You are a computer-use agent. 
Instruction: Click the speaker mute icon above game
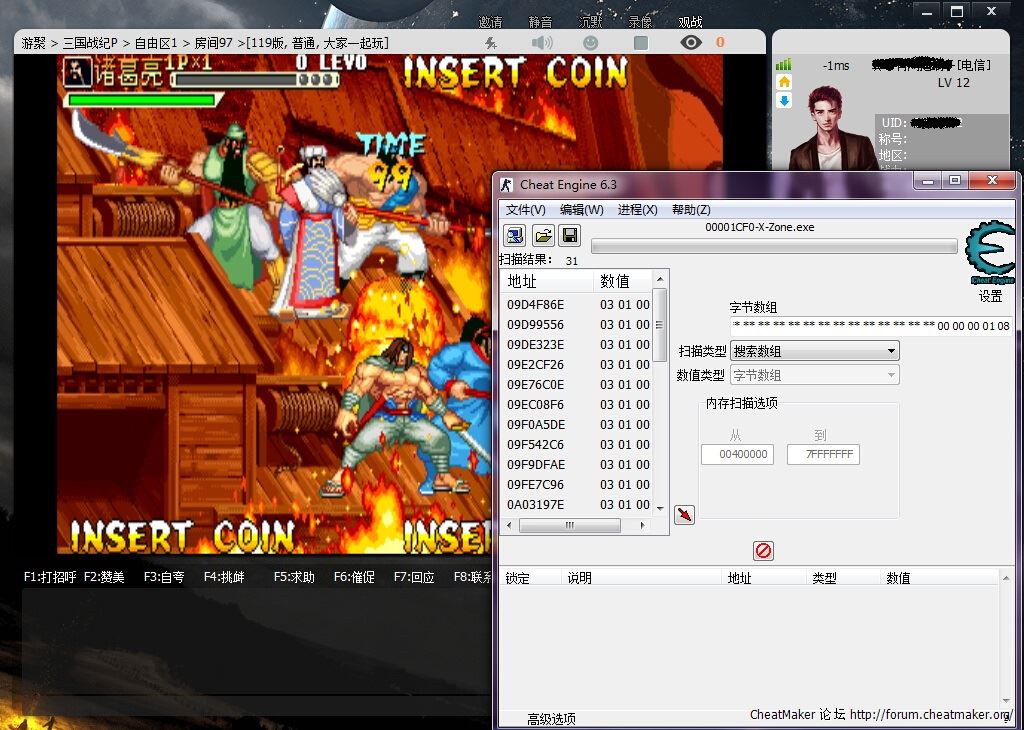point(542,43)
